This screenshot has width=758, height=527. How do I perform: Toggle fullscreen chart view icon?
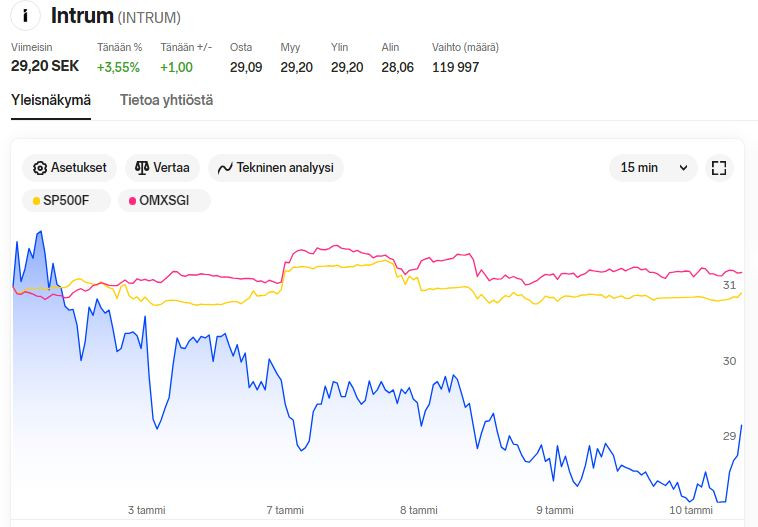(x=719, y=168)
